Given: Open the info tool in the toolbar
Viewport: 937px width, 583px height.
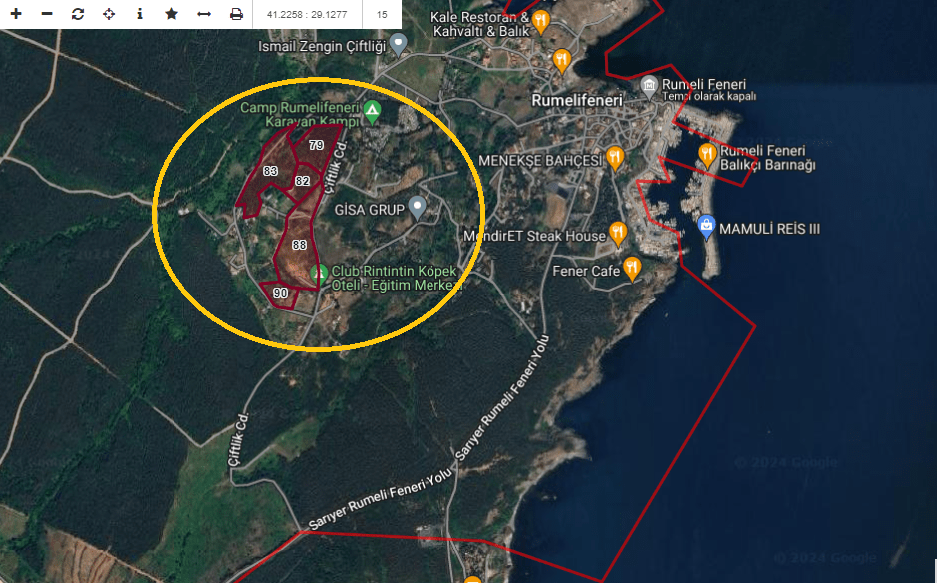Looking at the screenshot, I should pyautogui.click(x=140, y=14).
